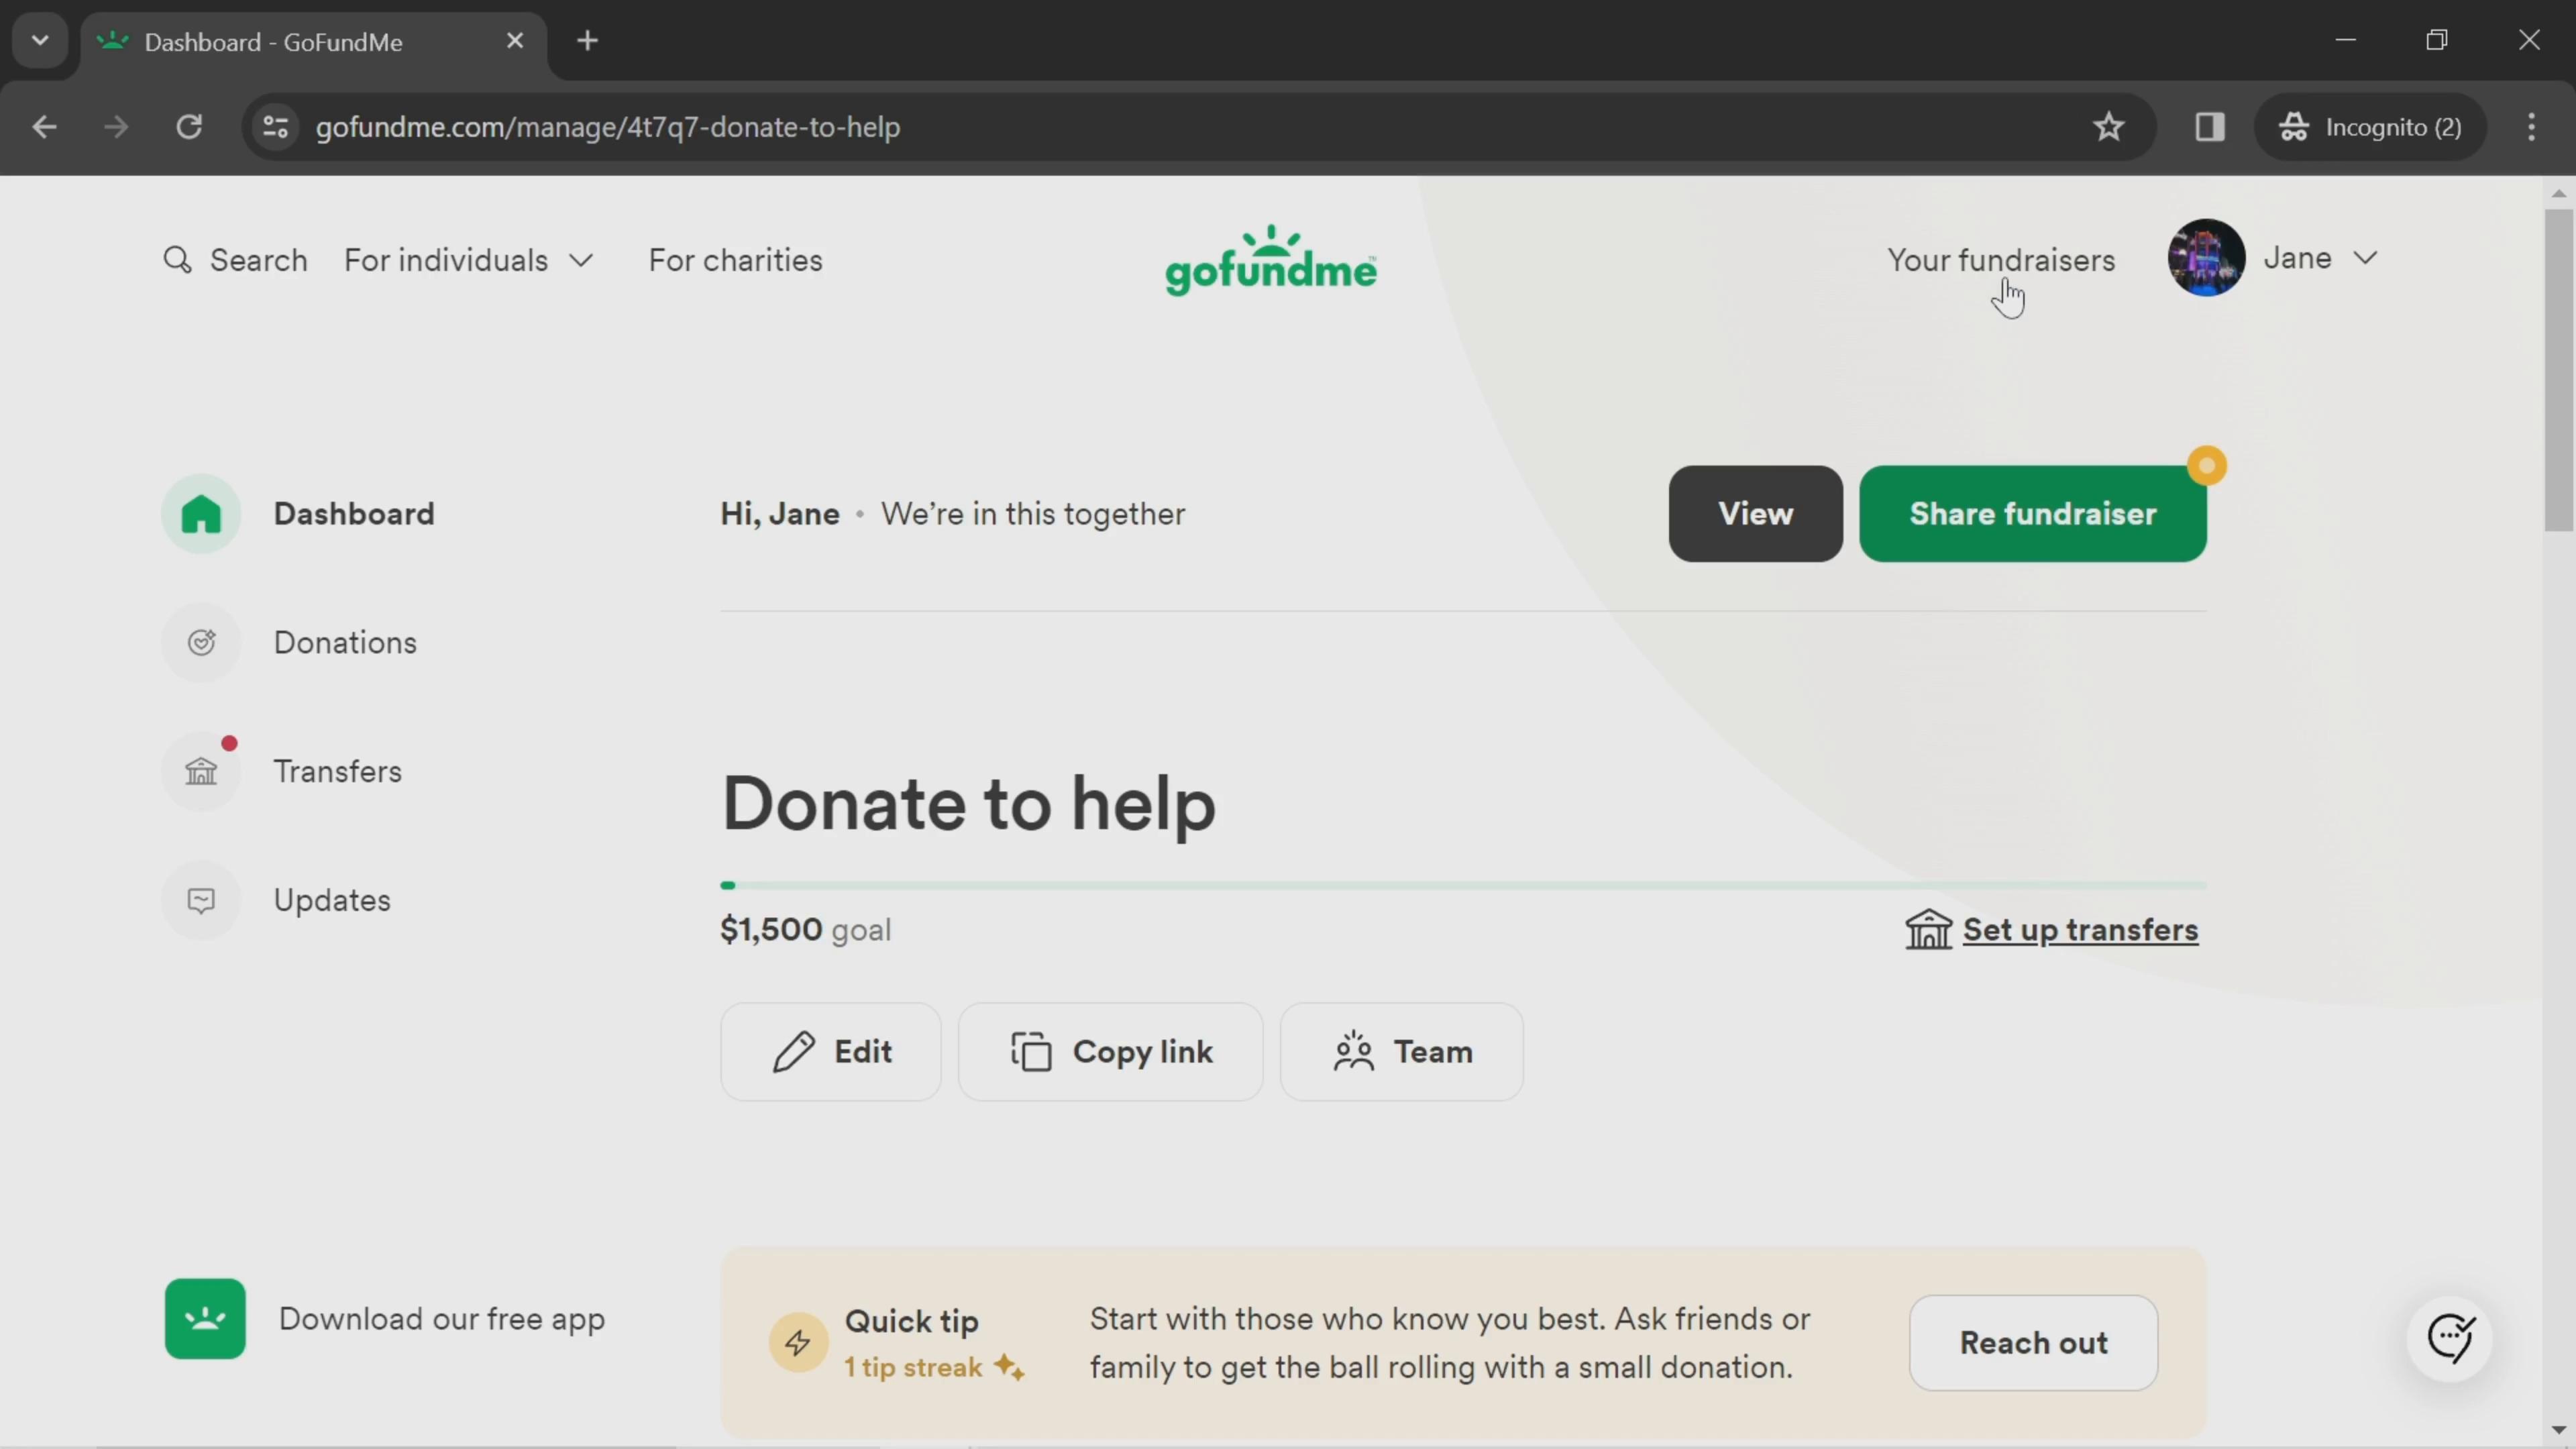
Task: Click the GoFundMe logo home link
Action: pyautogui.click(x=1272, y=260)
